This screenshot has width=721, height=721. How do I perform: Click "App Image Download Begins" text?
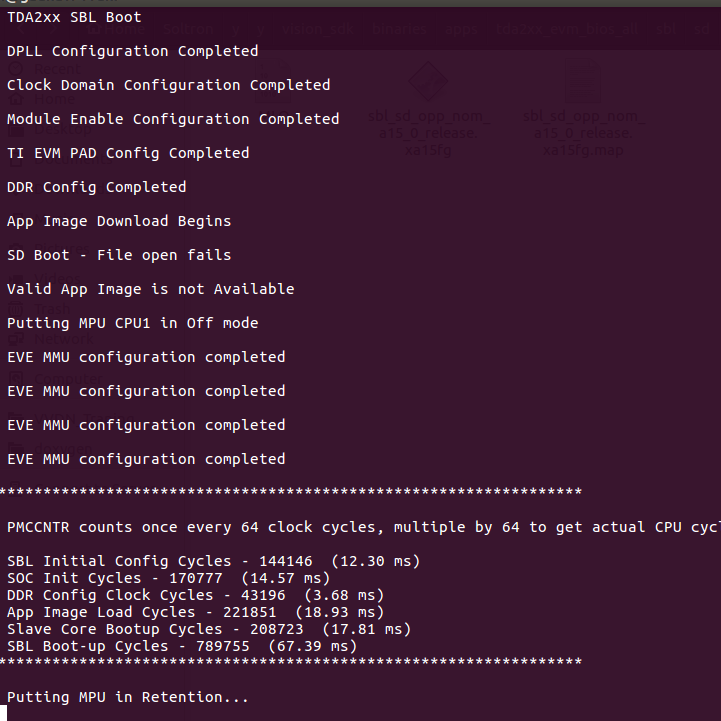119,221
